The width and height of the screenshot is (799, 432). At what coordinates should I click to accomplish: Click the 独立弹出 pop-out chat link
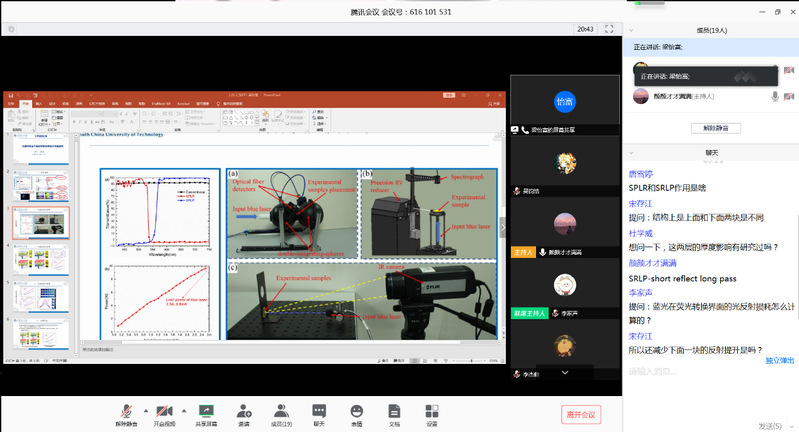coord(780,360)
